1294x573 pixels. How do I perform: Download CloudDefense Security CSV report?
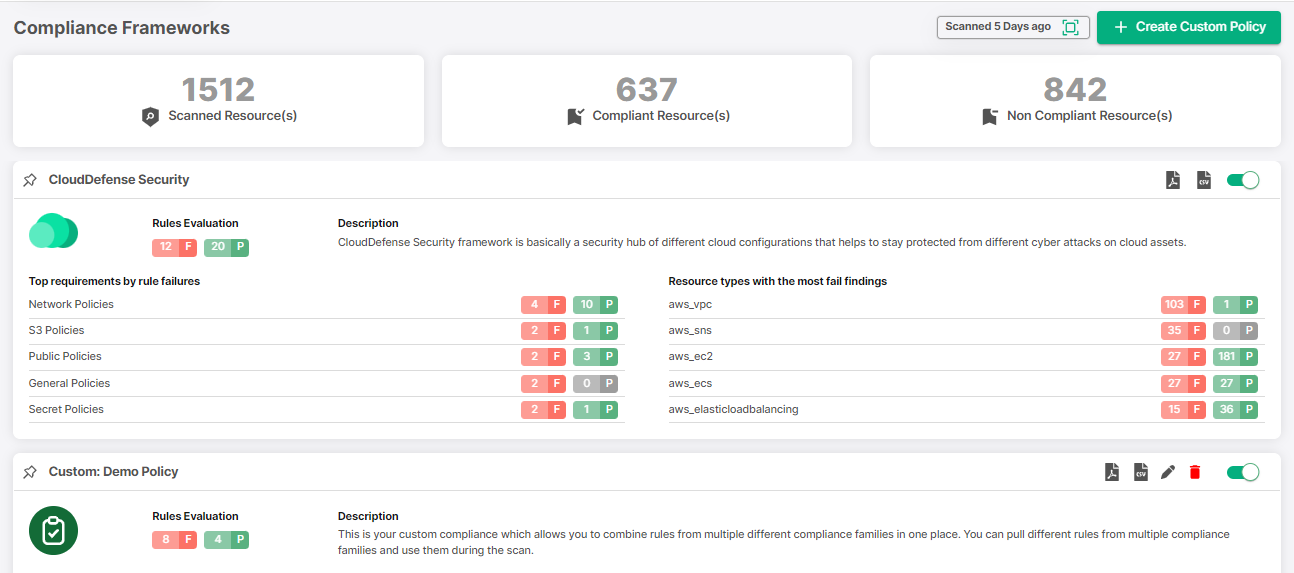1204,180
